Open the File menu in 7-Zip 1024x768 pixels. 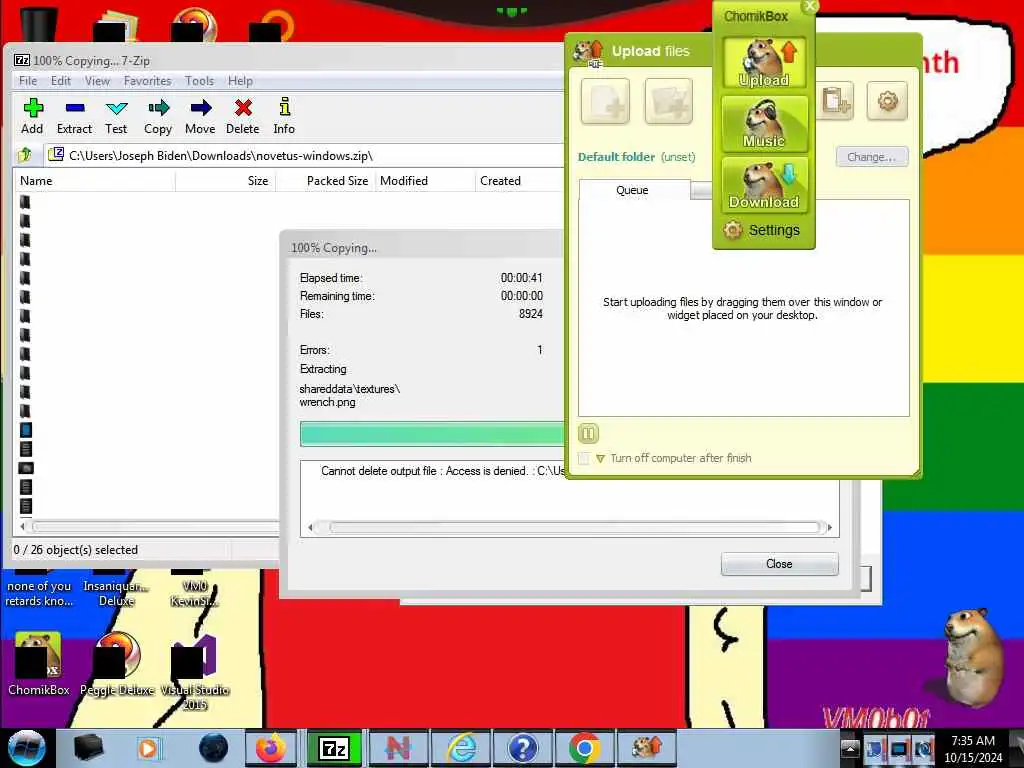[27, 81]
